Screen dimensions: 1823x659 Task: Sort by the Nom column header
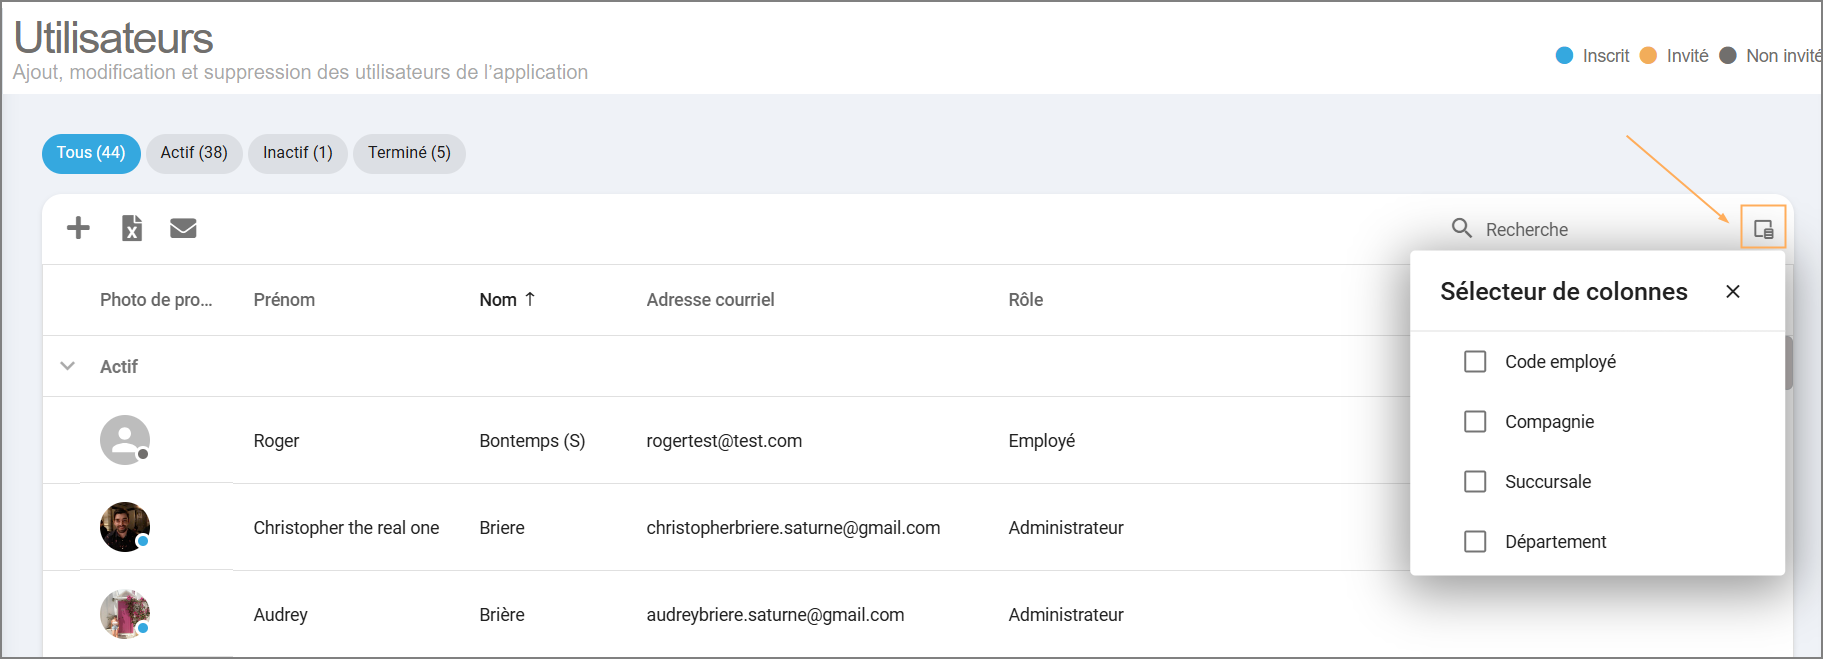click(498, 300)
